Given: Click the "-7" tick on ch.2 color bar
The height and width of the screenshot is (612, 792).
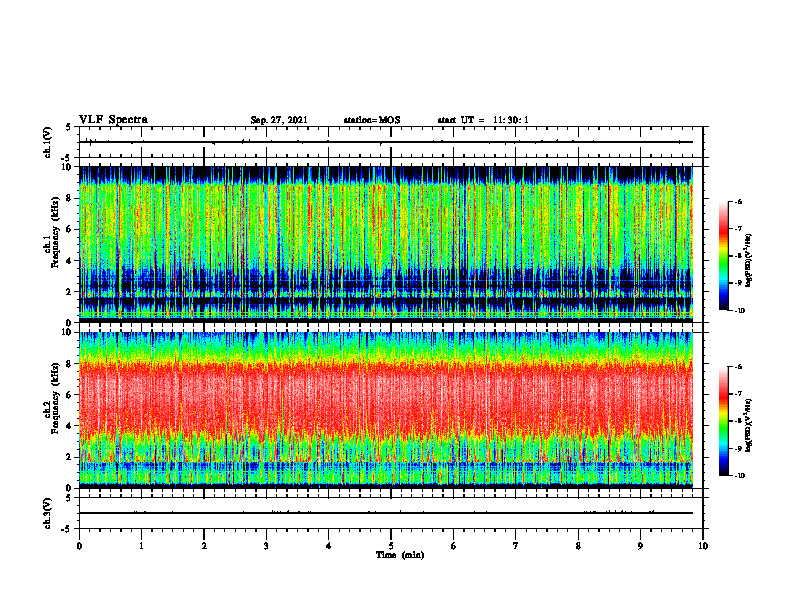Looking at the screenshot, I should [x=738, y=394].
